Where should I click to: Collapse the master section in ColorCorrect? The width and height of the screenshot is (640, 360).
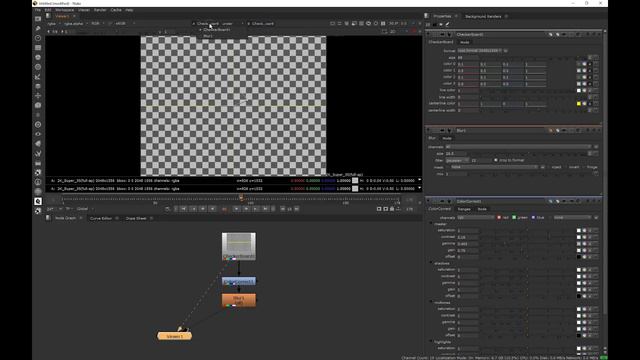(431, 224)
